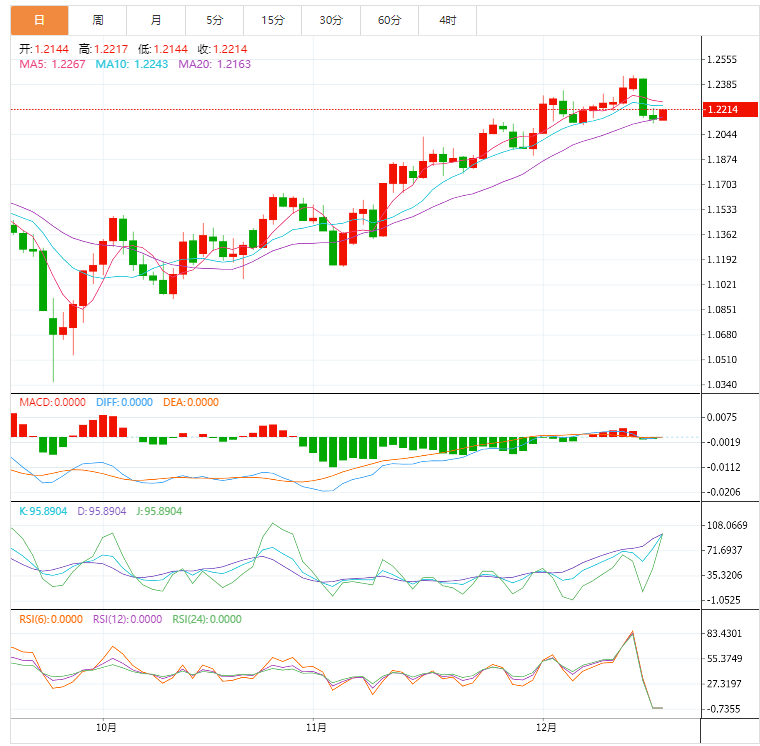Screen dimensions: 760x746
Task: Select the DEA legend label
Action: click(x=190, y=402)
